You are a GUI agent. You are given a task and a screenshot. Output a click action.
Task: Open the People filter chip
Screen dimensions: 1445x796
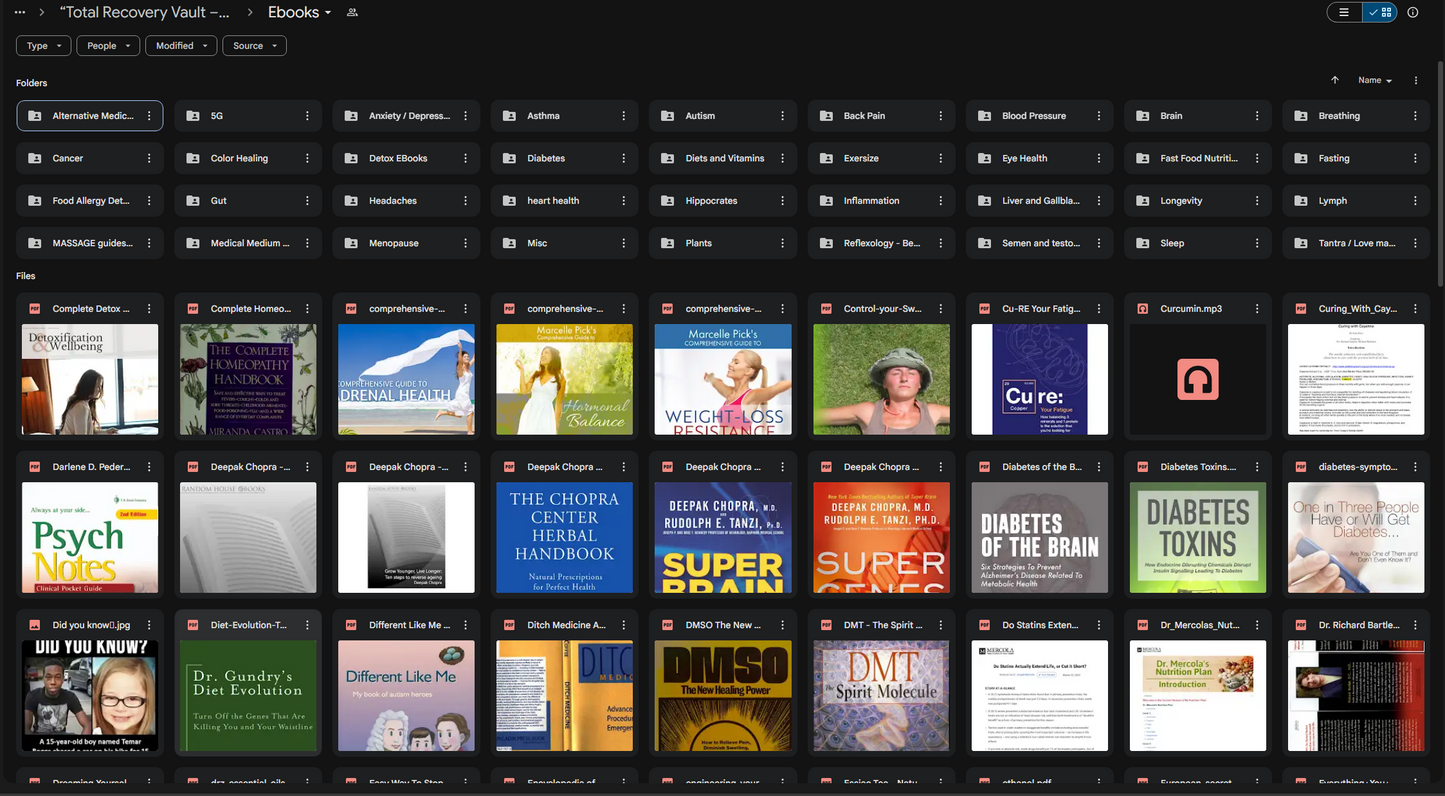(x=108, y=46)
